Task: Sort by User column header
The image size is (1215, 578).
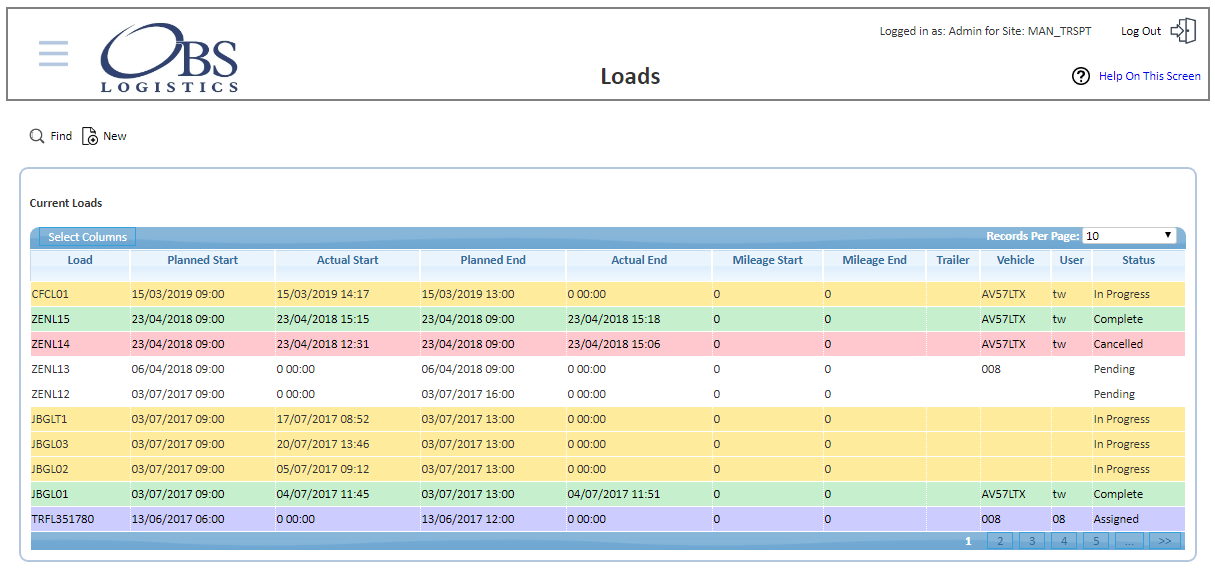Action: pos(1072,260)
